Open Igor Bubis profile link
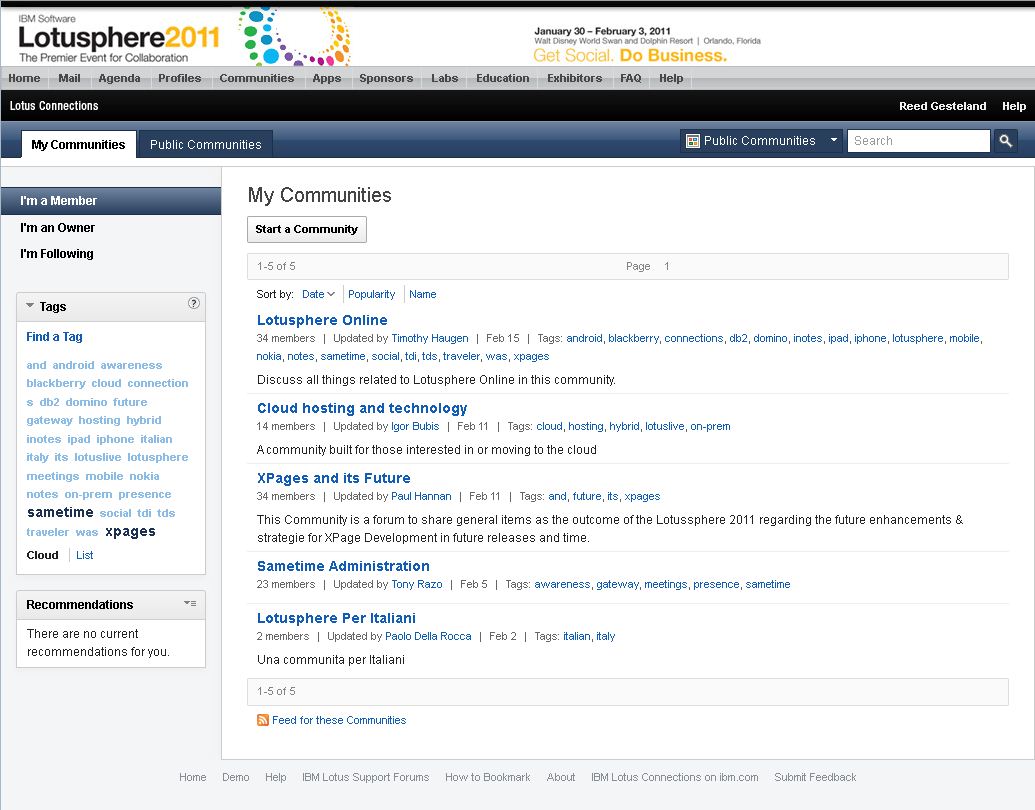 [415, 426]
